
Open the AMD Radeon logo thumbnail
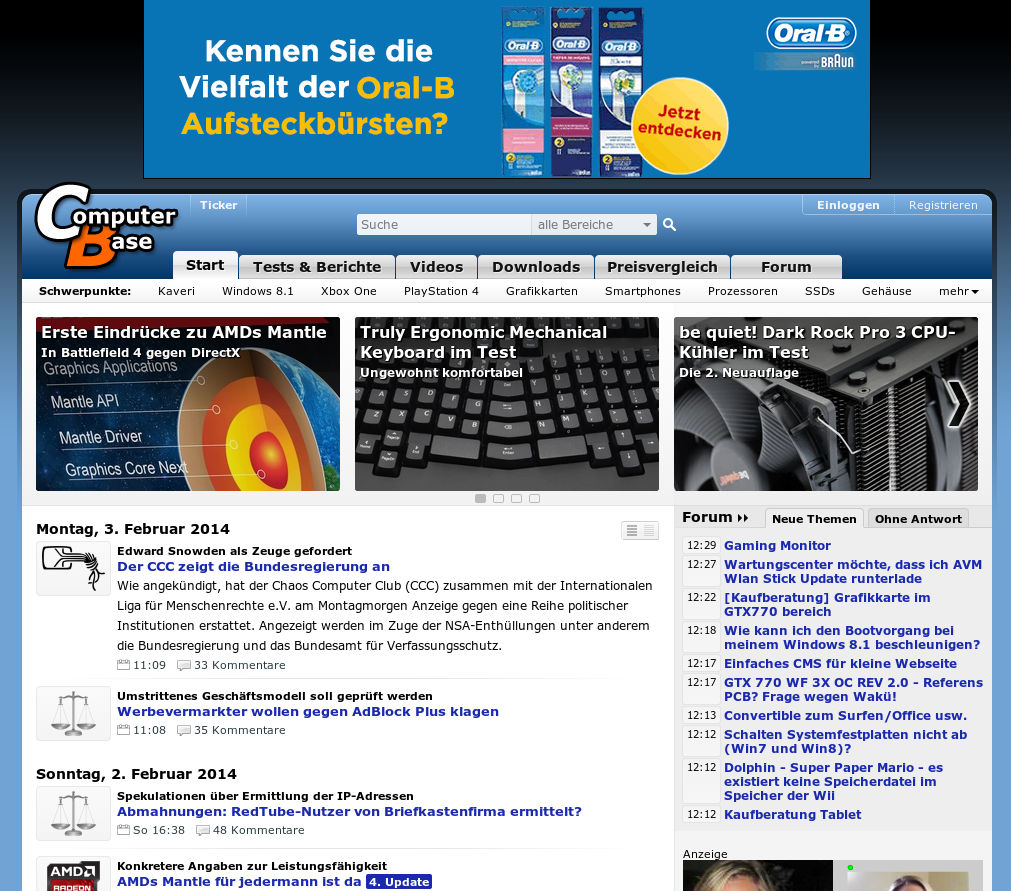coord(73,875)
